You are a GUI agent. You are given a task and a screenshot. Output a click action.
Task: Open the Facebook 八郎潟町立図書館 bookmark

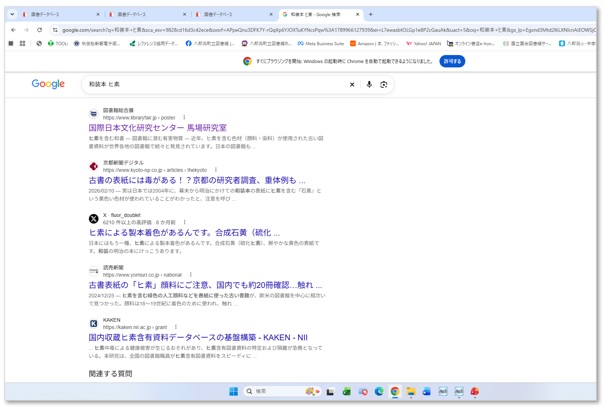[210, 44]
